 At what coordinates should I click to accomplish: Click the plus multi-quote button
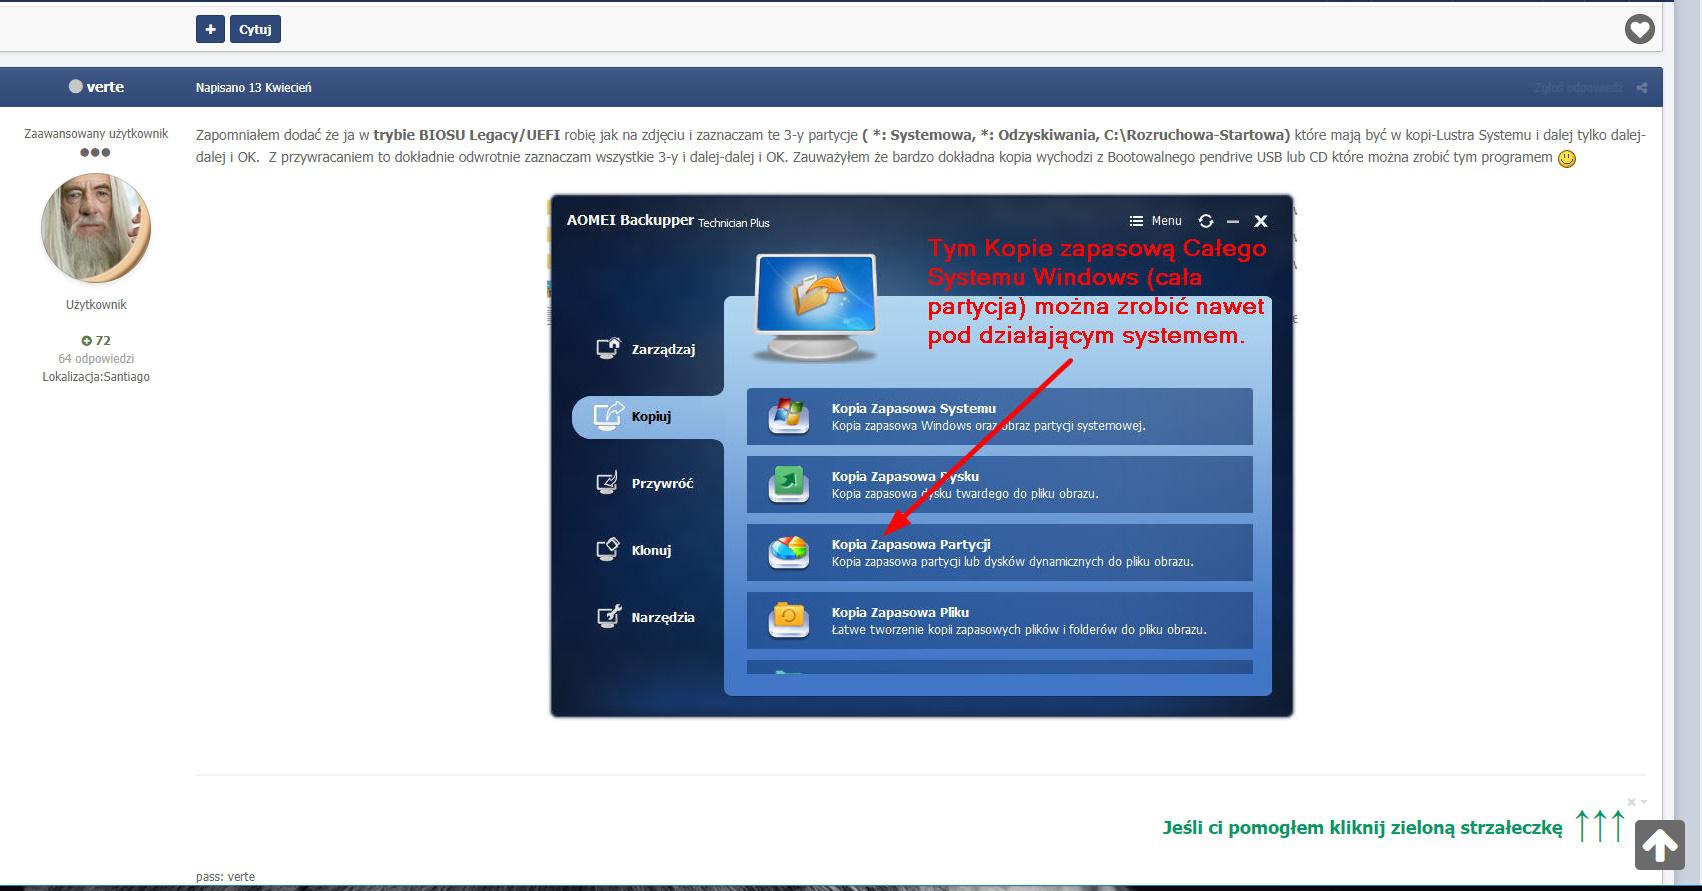click(210, 29)
